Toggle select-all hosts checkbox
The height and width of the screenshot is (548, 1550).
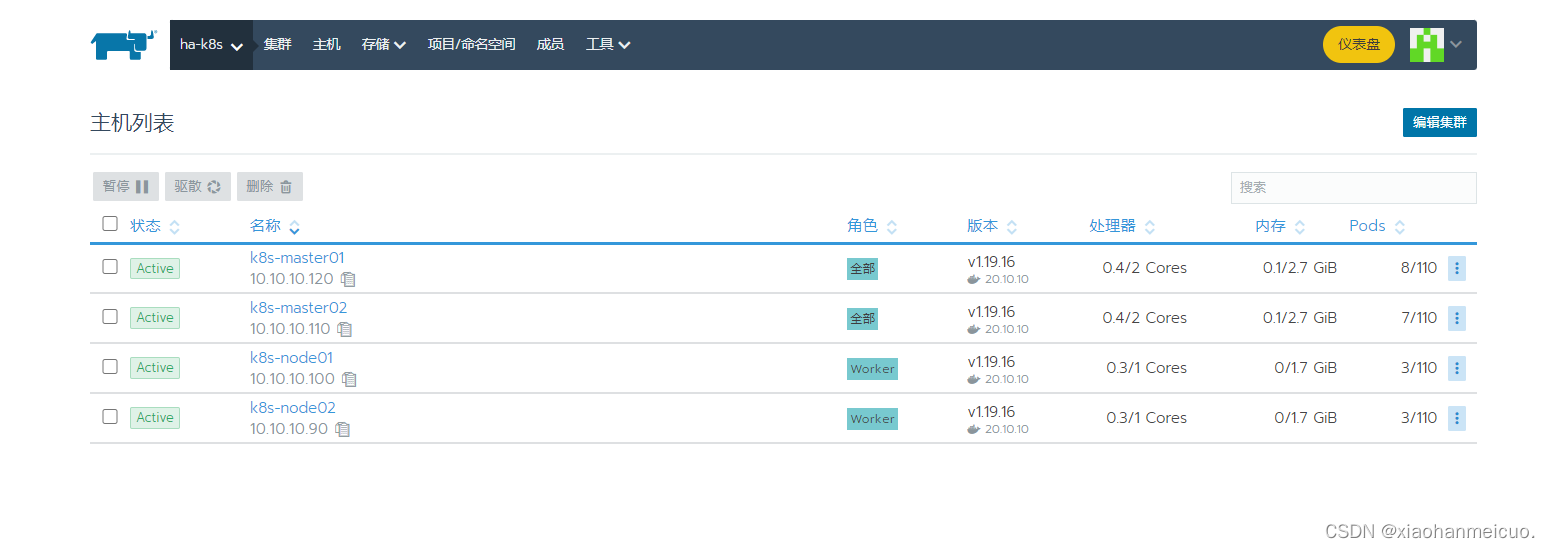pos(110,223)
